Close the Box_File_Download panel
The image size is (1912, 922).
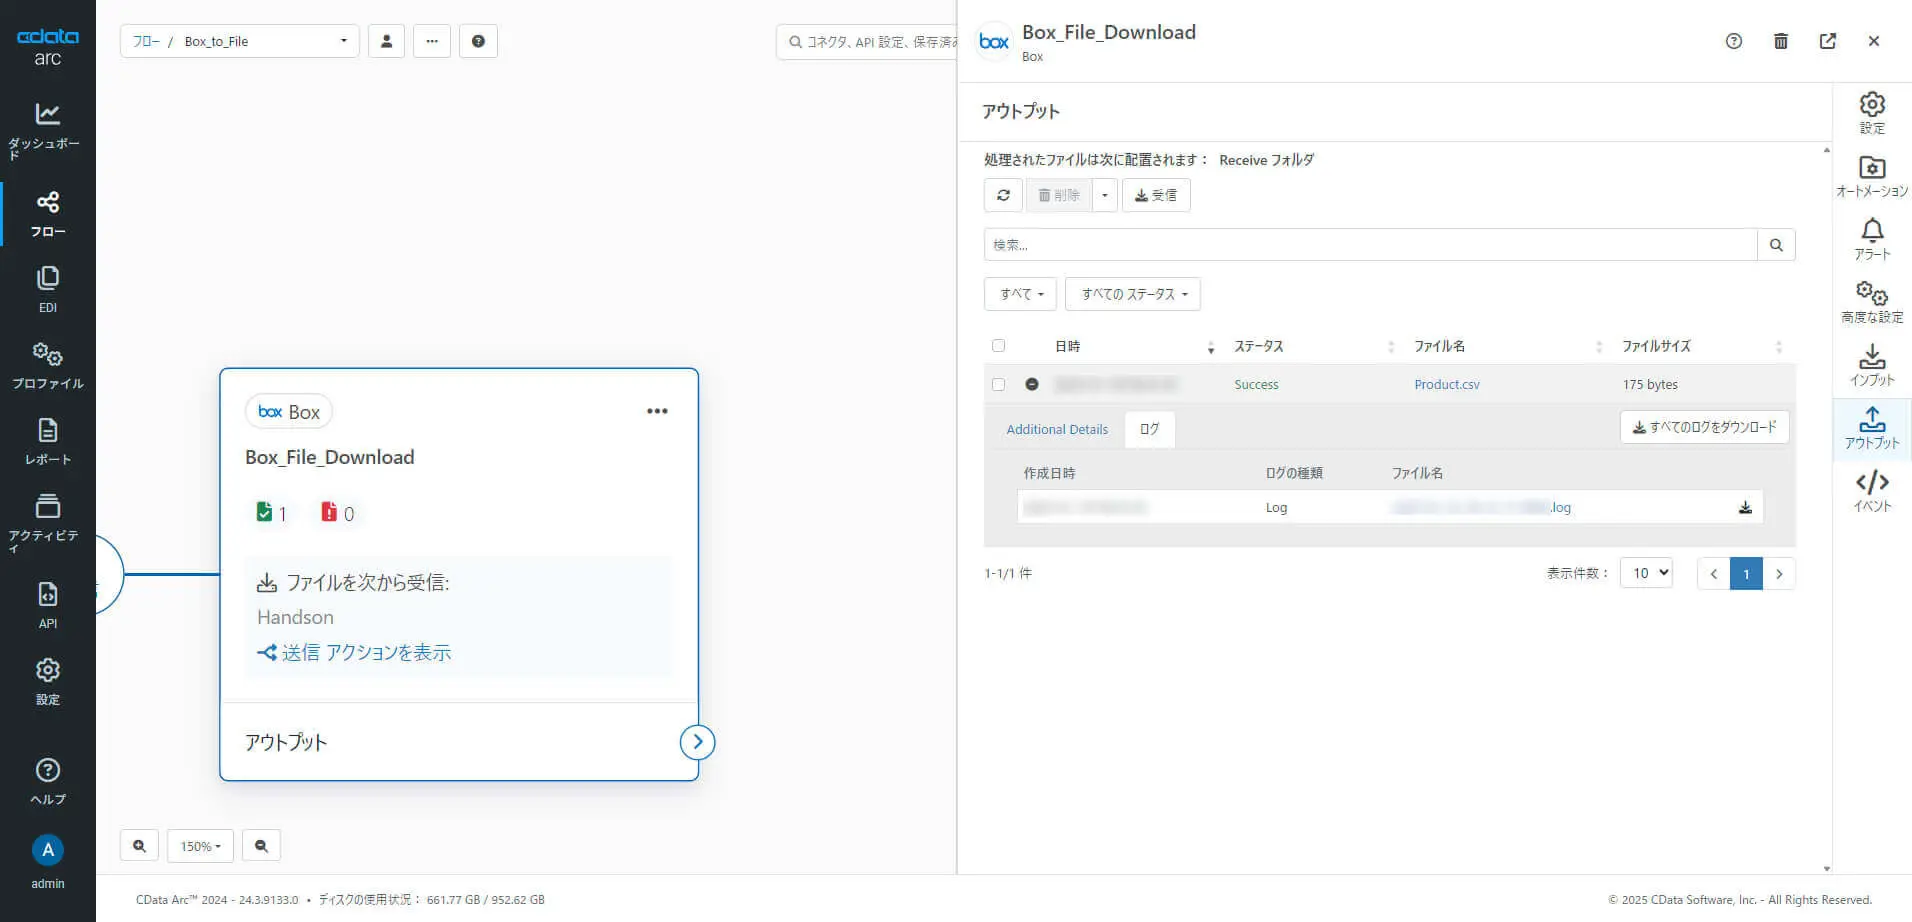1874,41
